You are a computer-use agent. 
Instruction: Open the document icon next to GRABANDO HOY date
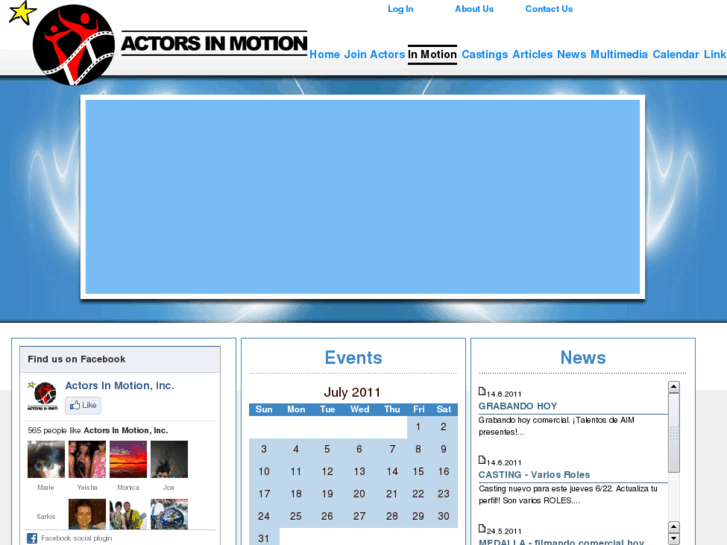point(482,392)
